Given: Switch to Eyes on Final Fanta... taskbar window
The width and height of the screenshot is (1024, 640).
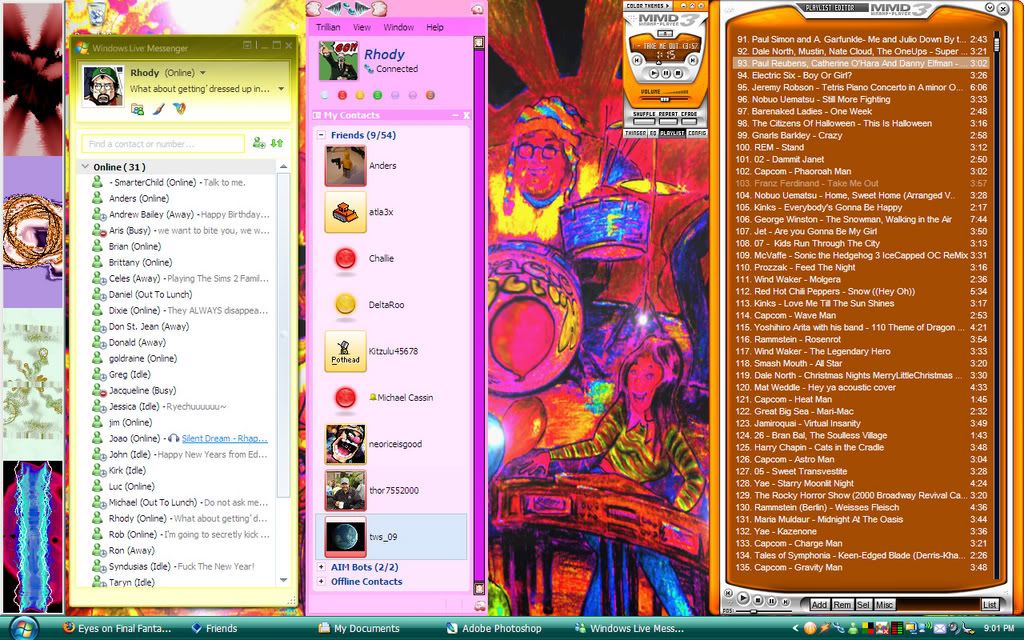Looking at the screenshot, I should [118, 628].
